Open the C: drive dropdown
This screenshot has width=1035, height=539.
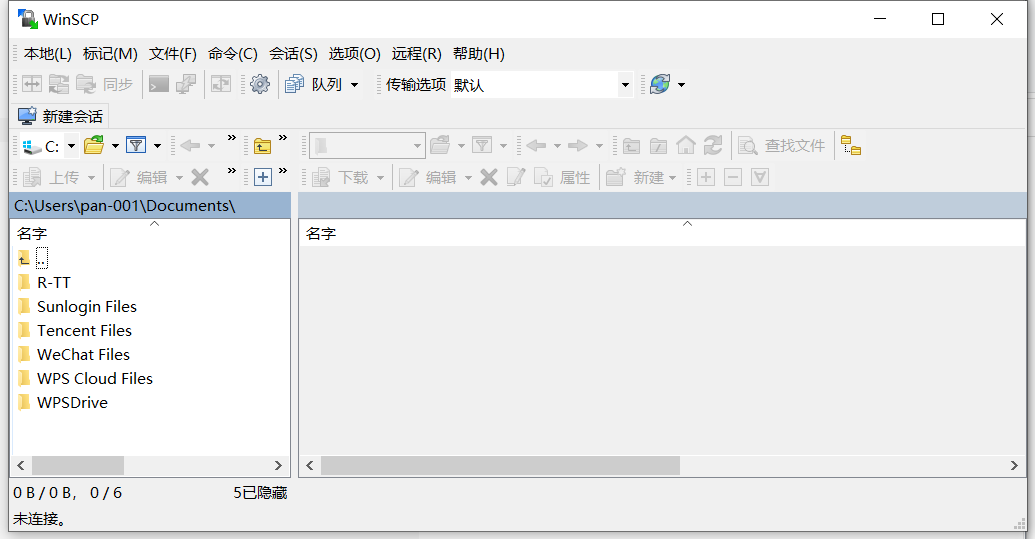pos(71,146)
